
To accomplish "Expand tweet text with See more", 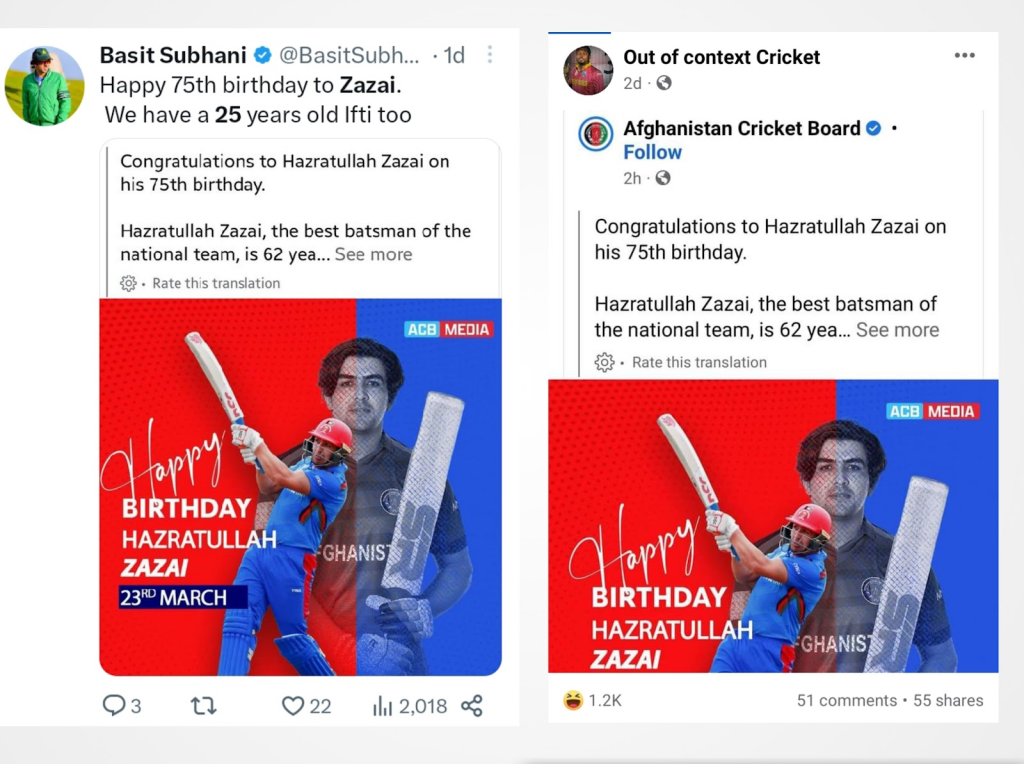I will click(x=374, y=254).
